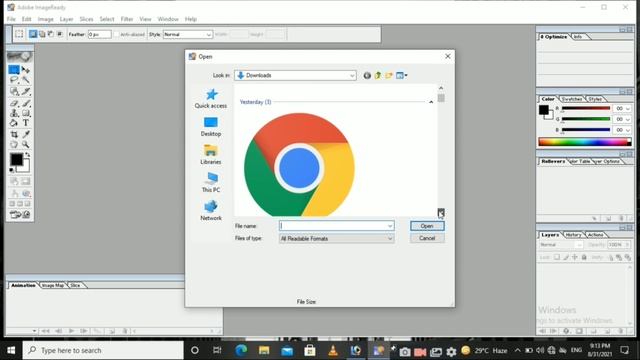Image resolution: width=640 pixels, height=360 pixels.
Task: Select the Zoom tool
Action: coord(26,144)
